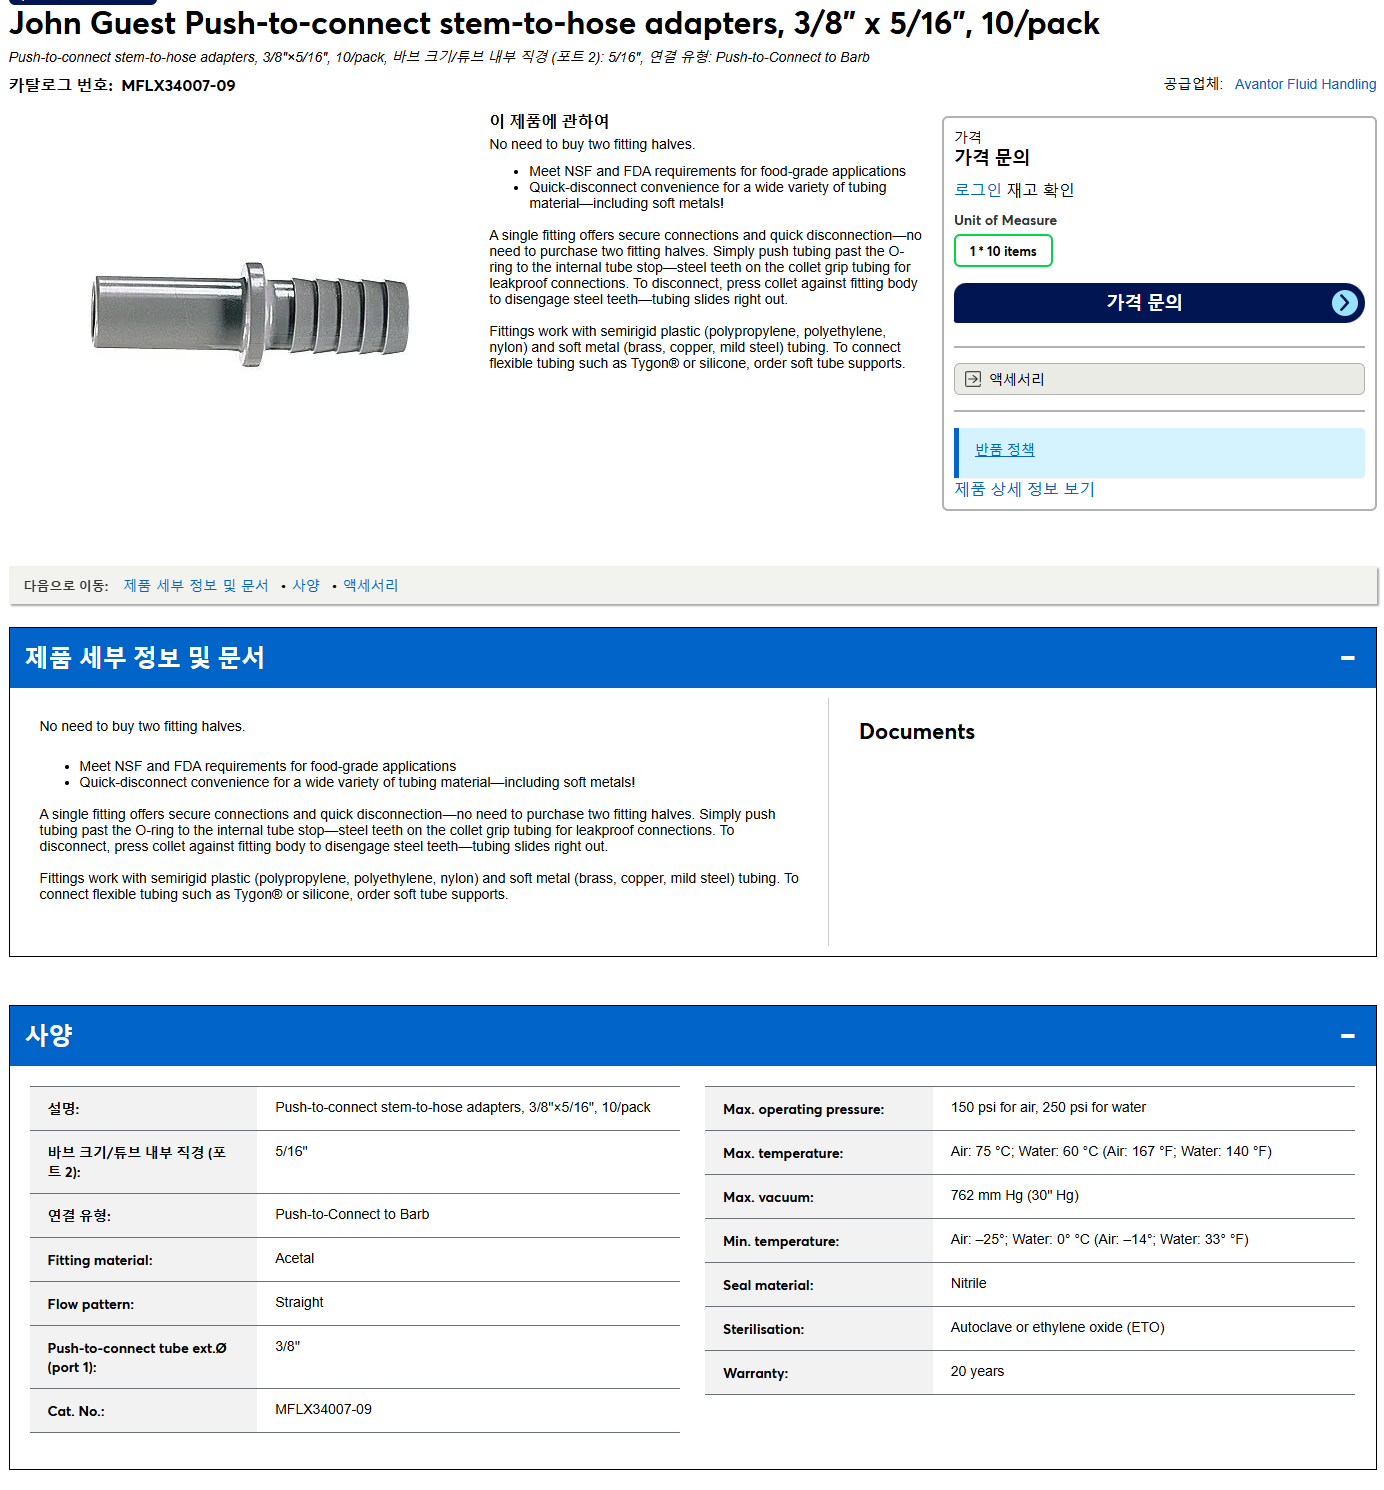Collapse the 제품 세부 정보 및 문서 section
The width and height of the screenshot is (1384, 1490).
coord(1347,658)
